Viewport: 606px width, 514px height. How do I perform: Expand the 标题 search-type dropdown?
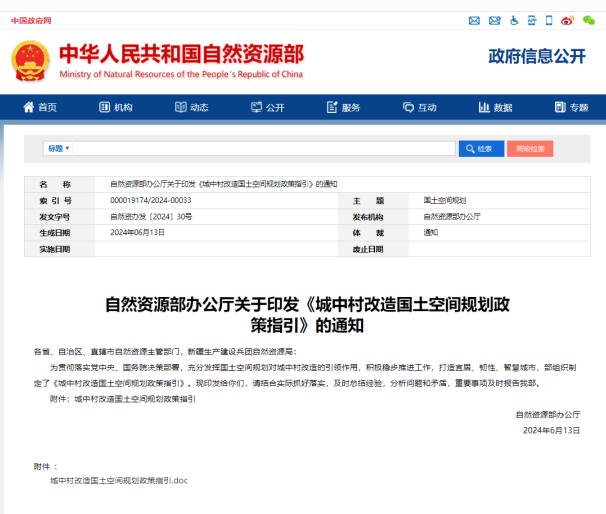click(x=58, y=148)
